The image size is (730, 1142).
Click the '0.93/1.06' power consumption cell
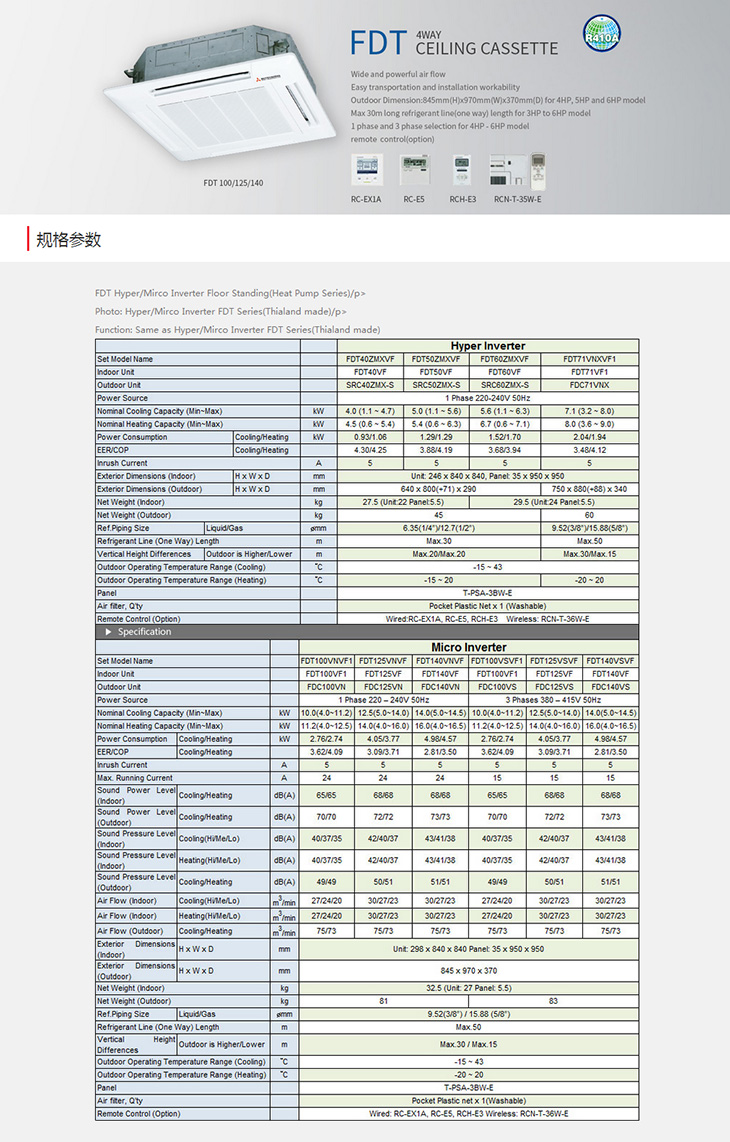(370, 438)
